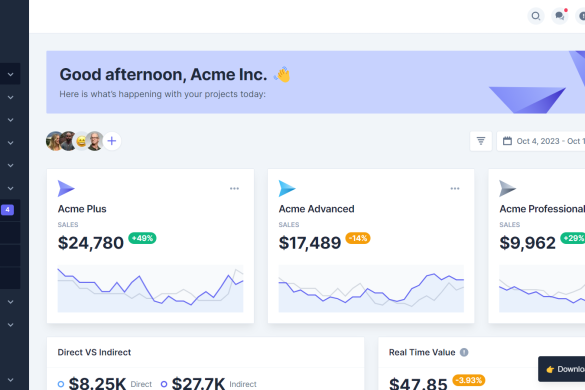This screenshot has height=390, width=585.
Task: Expand the second sidebar chevron
Action: pos(10,97)
